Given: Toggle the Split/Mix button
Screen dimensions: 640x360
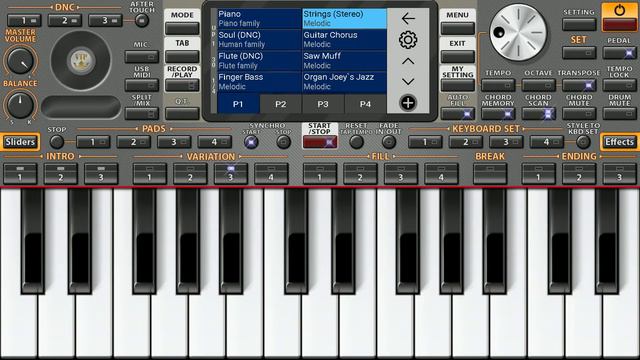Looking at the screenshot, I should click(142, 113).
